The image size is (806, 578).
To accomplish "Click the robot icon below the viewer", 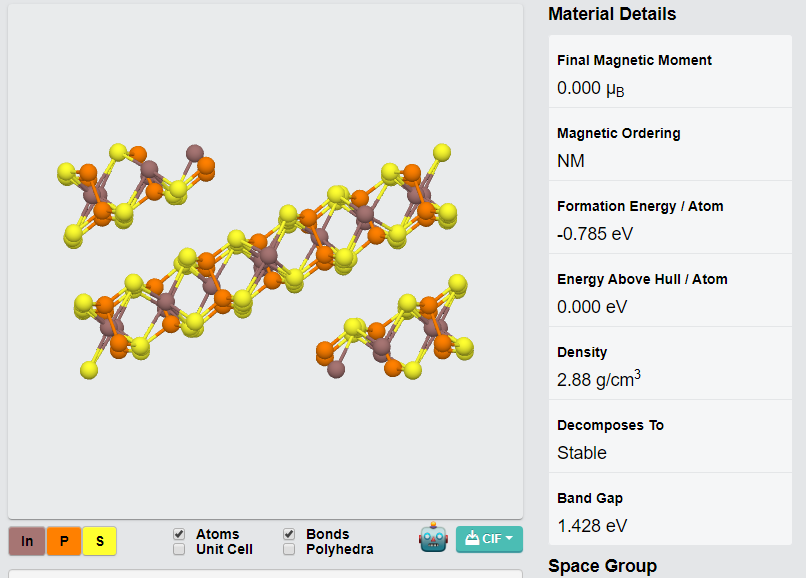I will pyautogui.click(x=433, y=539).
